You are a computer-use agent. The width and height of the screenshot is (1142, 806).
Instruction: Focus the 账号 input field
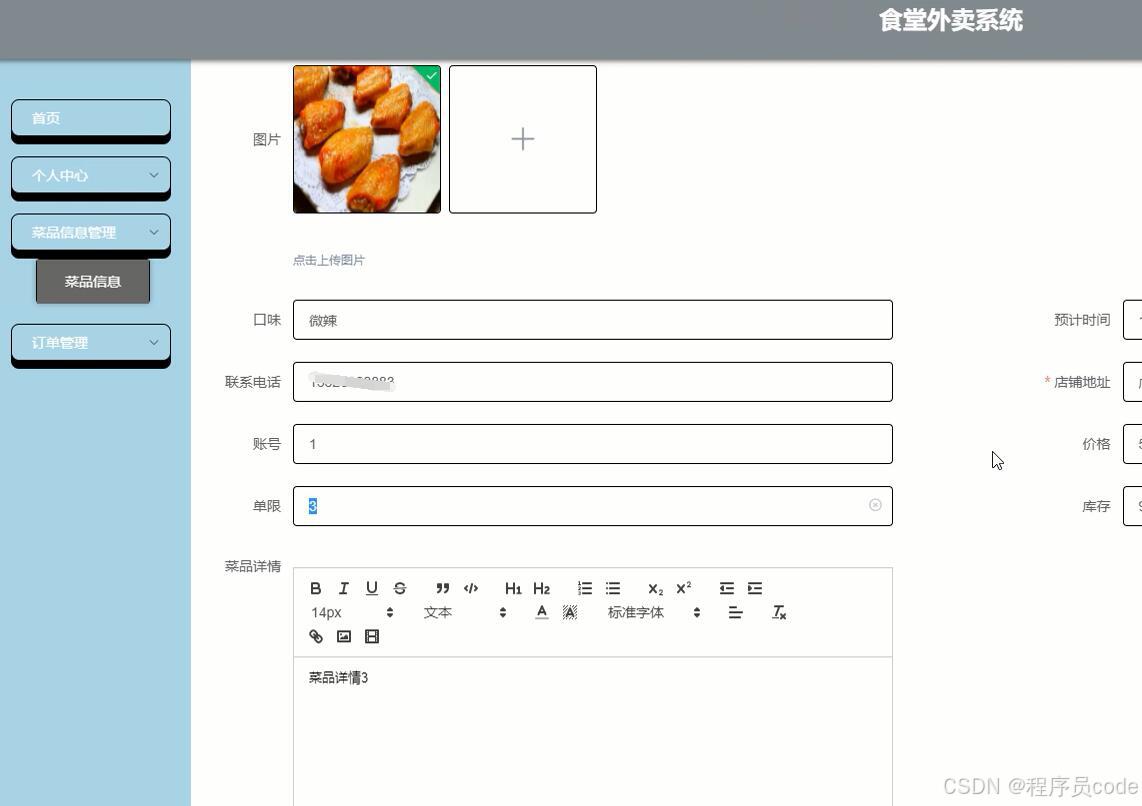click(593, 444)
